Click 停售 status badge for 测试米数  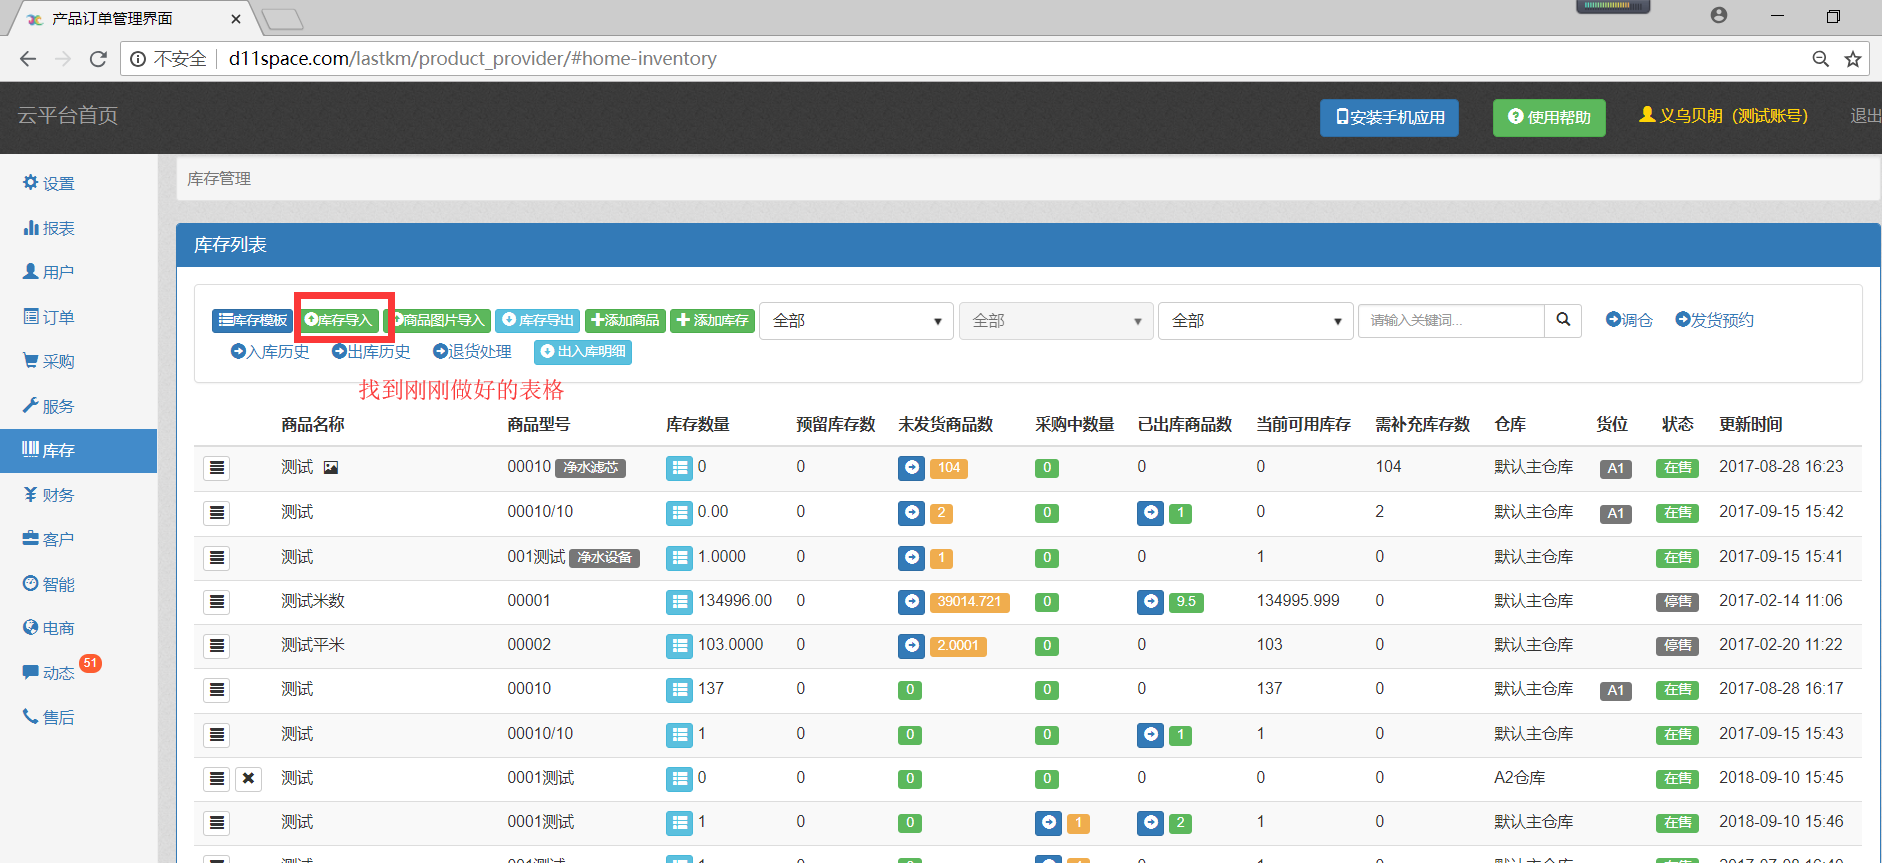[1677, 602]
